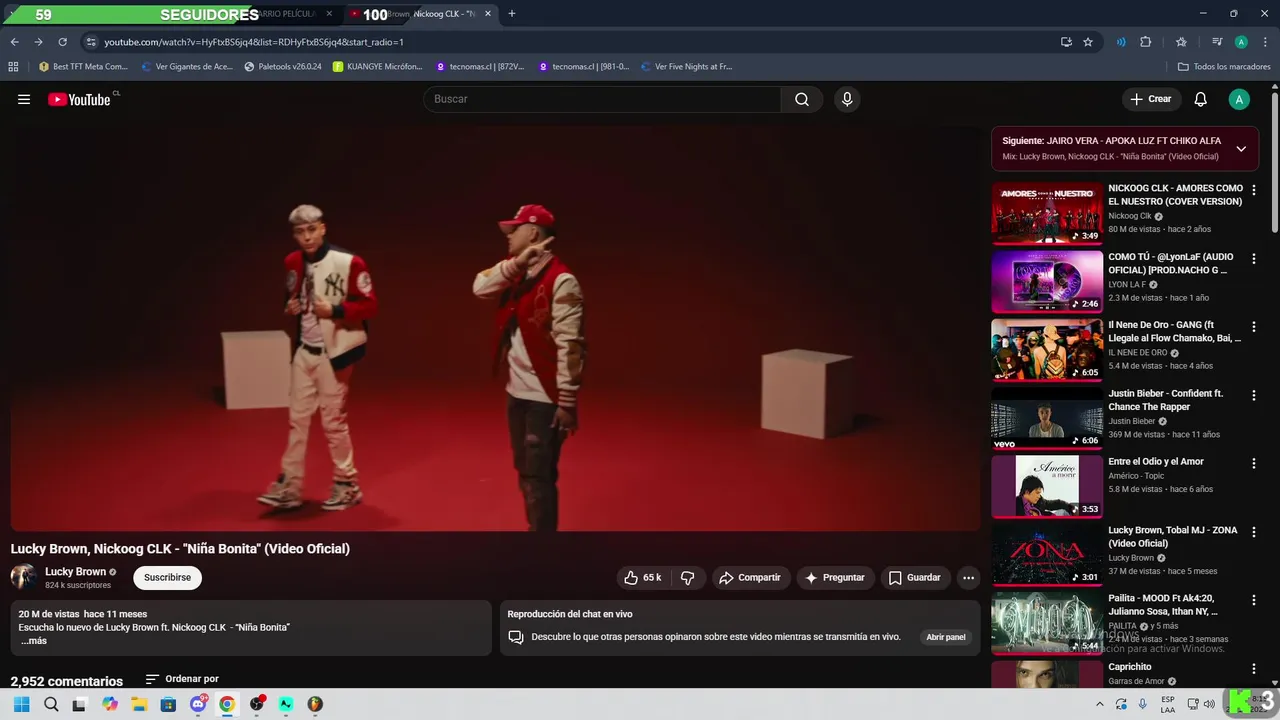Open options menu for Amores Como El Nuestro

pyautogui.click(x=1254, y=190)
